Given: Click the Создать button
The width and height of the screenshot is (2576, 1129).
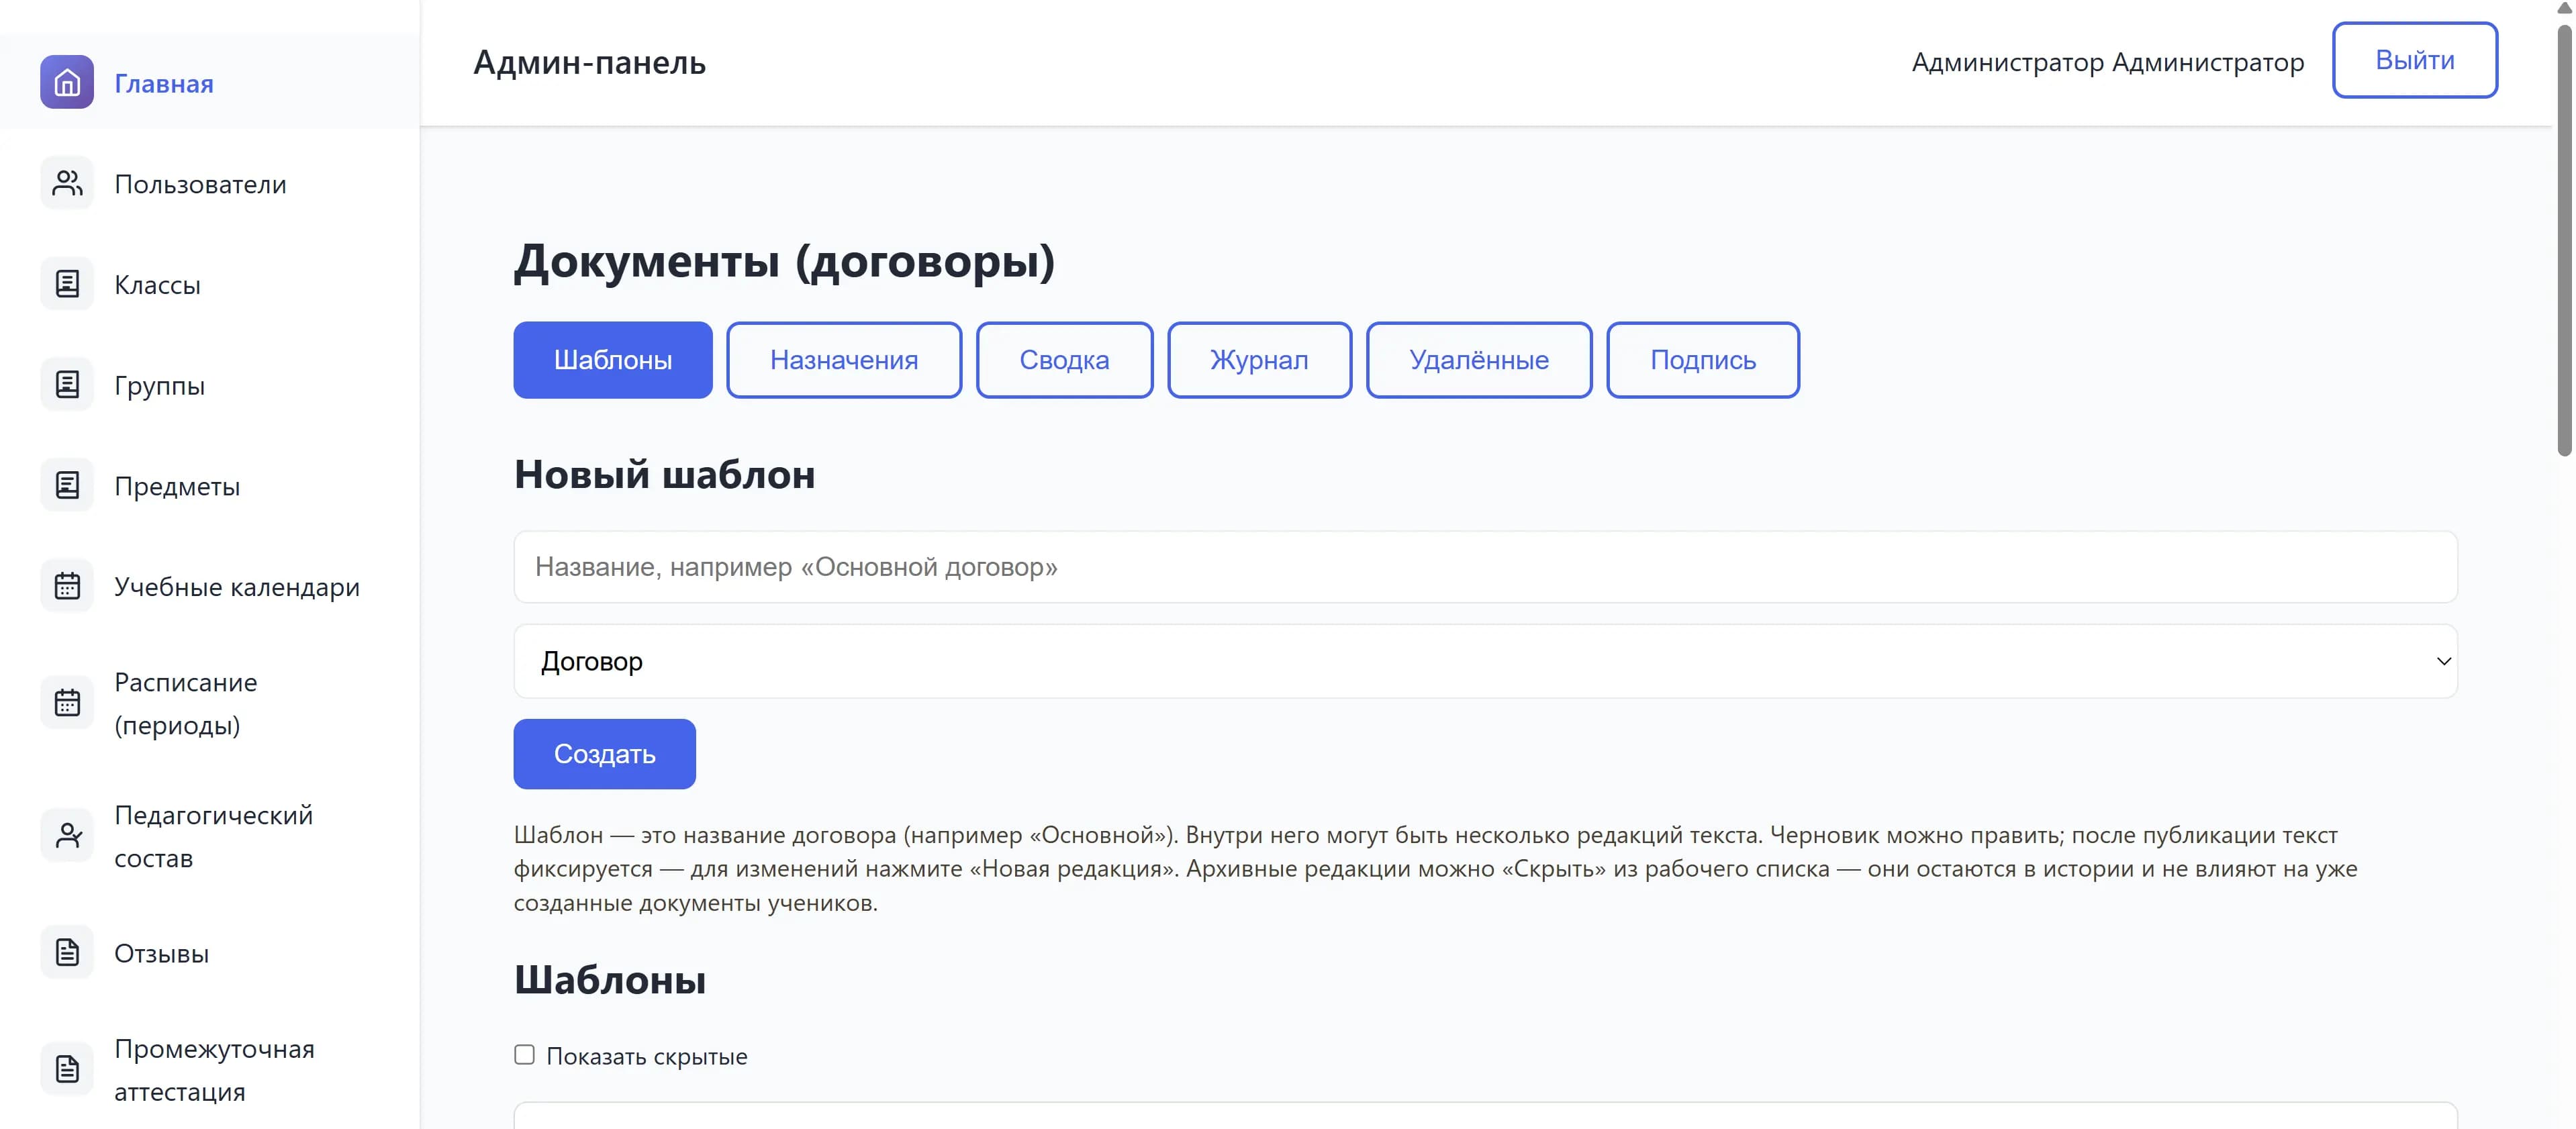Looking at the screenshot, I should click(605, 754).
